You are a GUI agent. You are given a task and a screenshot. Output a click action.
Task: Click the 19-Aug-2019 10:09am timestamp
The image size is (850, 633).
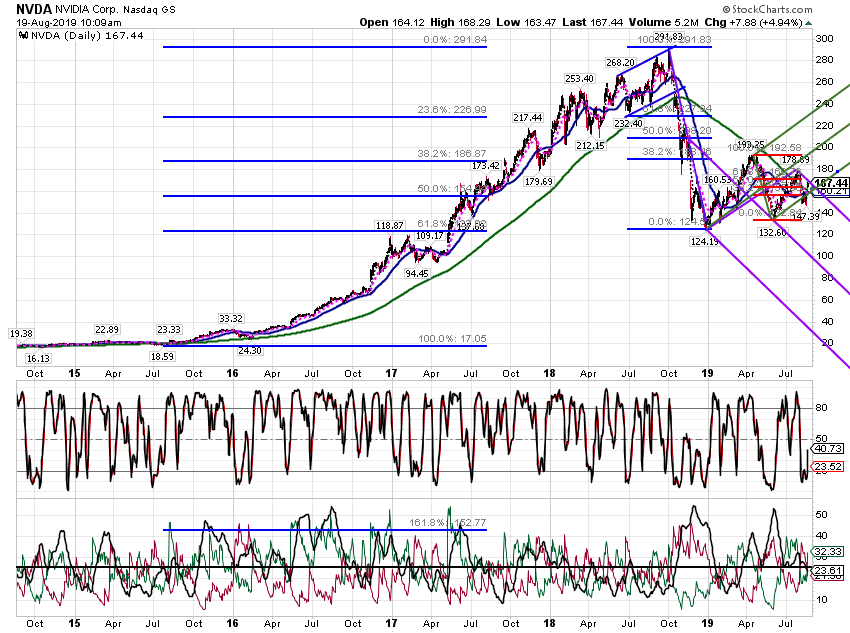coord(69,23)
